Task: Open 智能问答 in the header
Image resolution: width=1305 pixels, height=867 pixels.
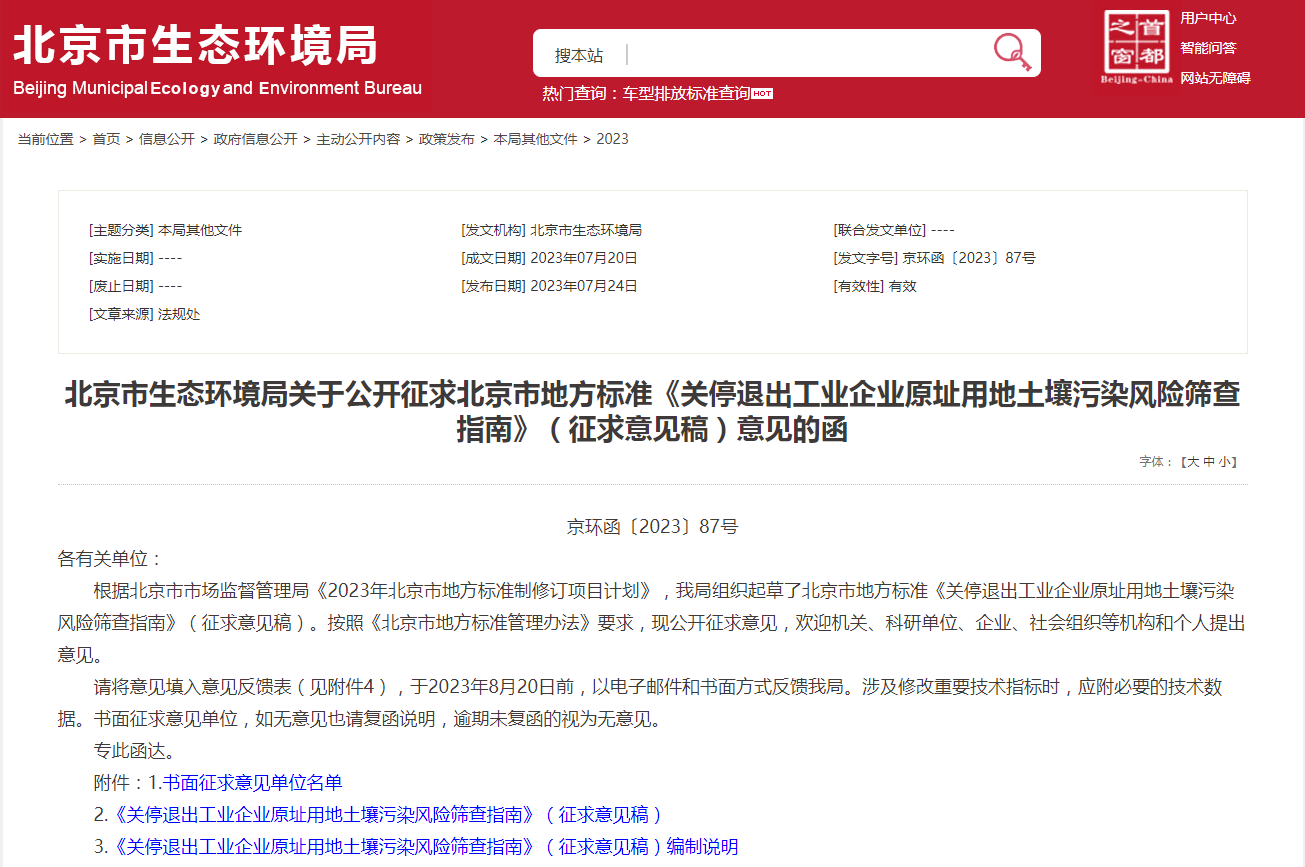Action: point(1208,48)
